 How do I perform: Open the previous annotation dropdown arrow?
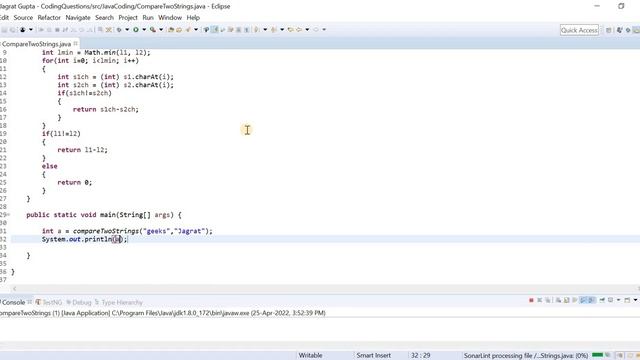[x=282, y=30]
